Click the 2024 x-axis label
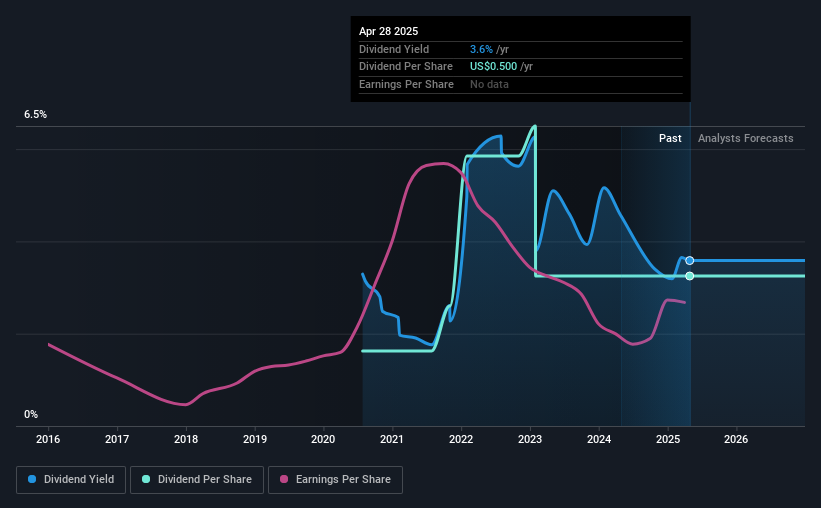The image size is (821, 508). [599, 439]
